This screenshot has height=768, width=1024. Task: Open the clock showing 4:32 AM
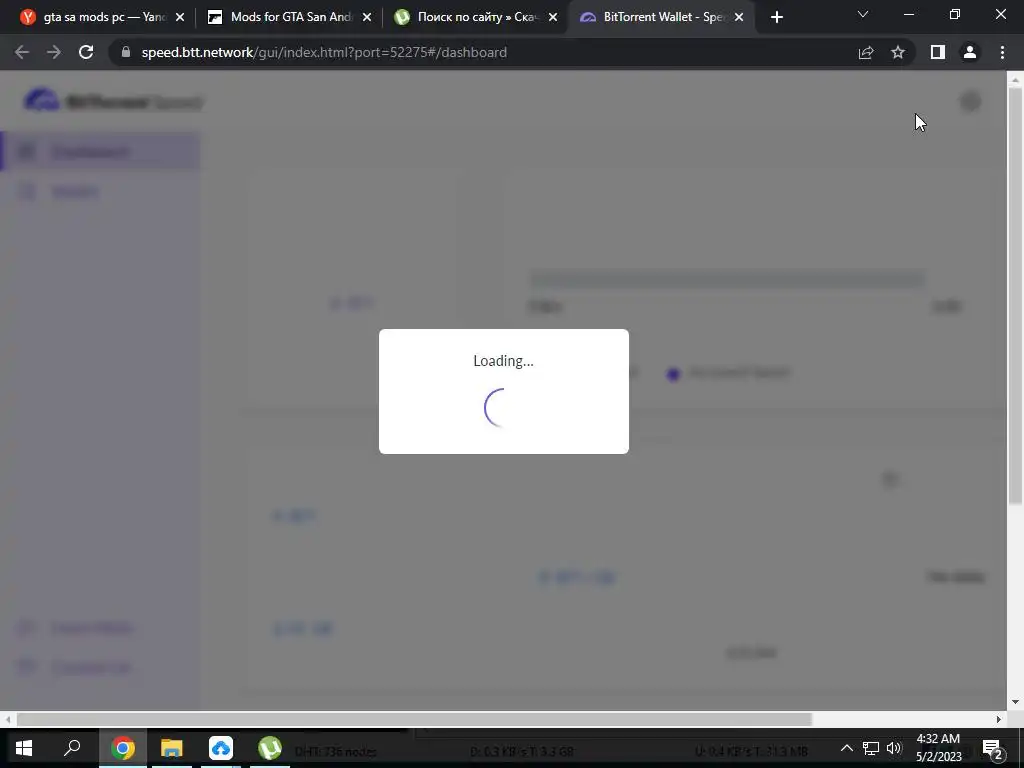[938, 748]
